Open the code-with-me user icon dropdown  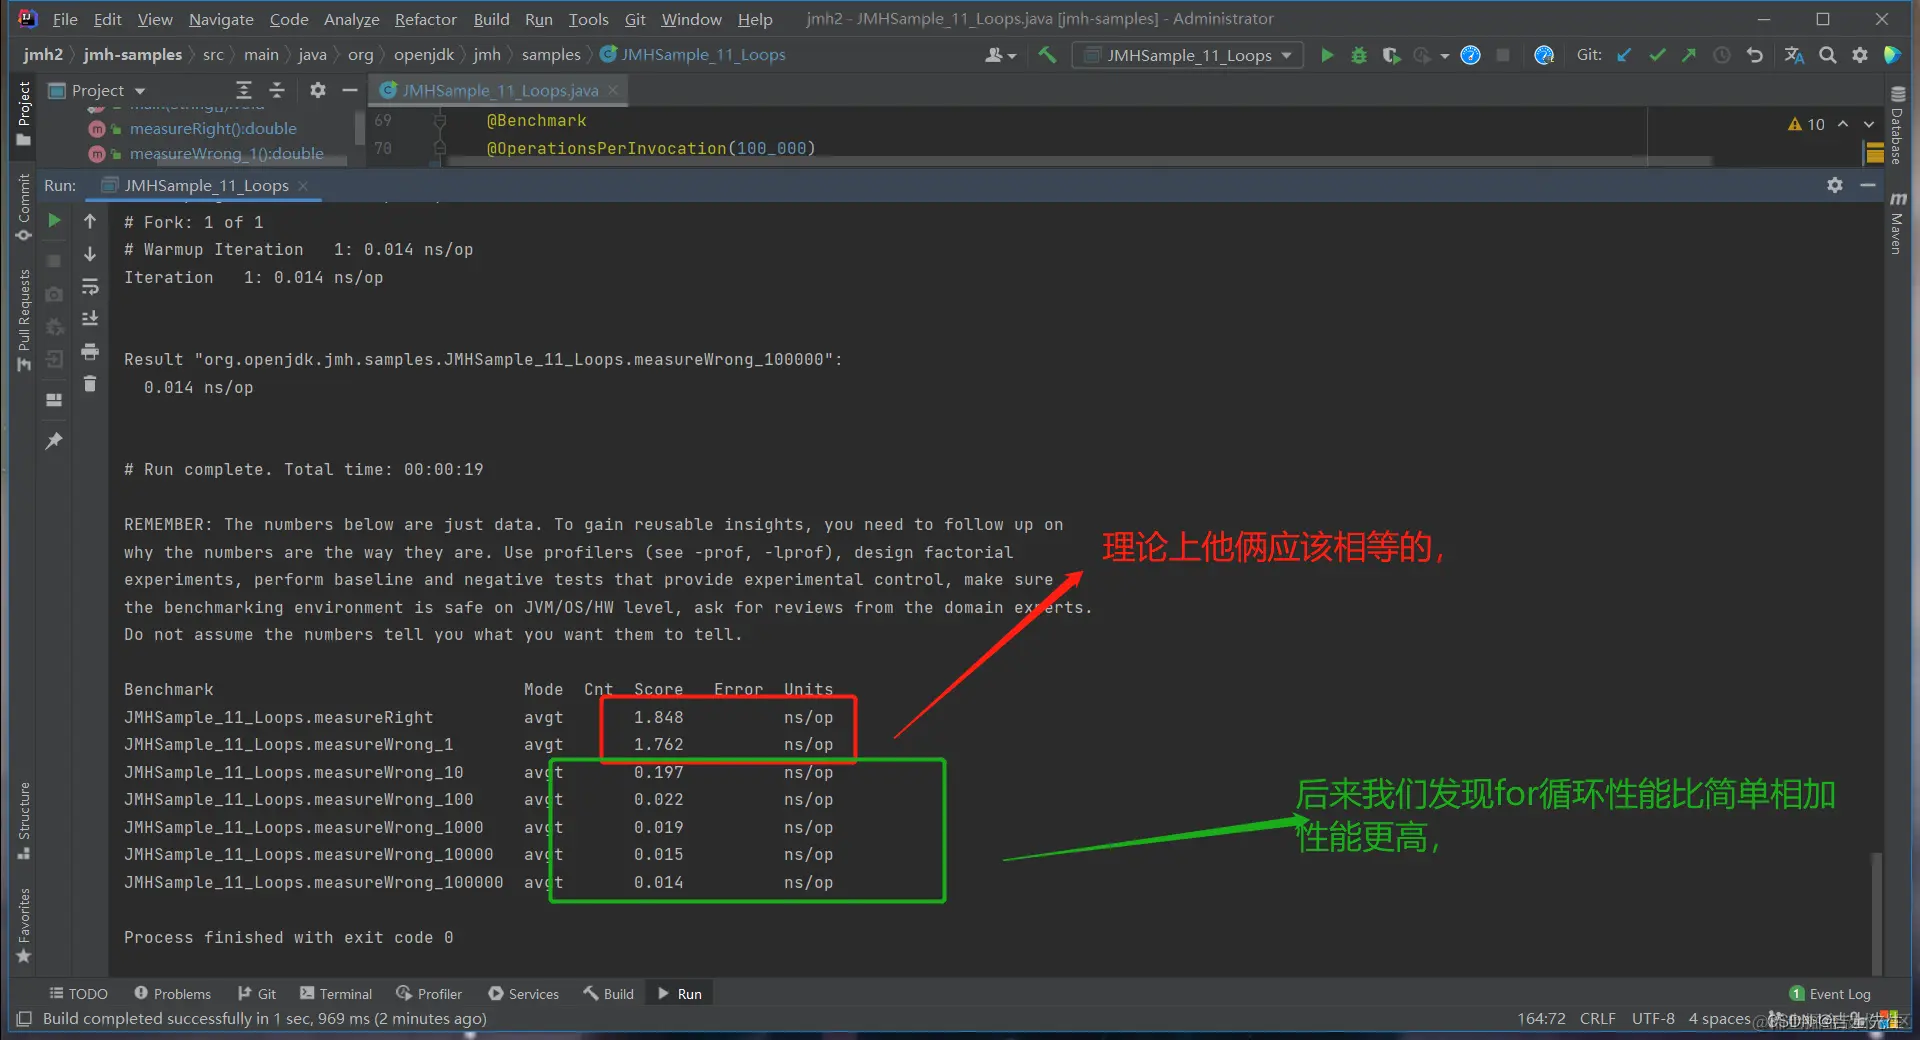[x=1000, y=55]
